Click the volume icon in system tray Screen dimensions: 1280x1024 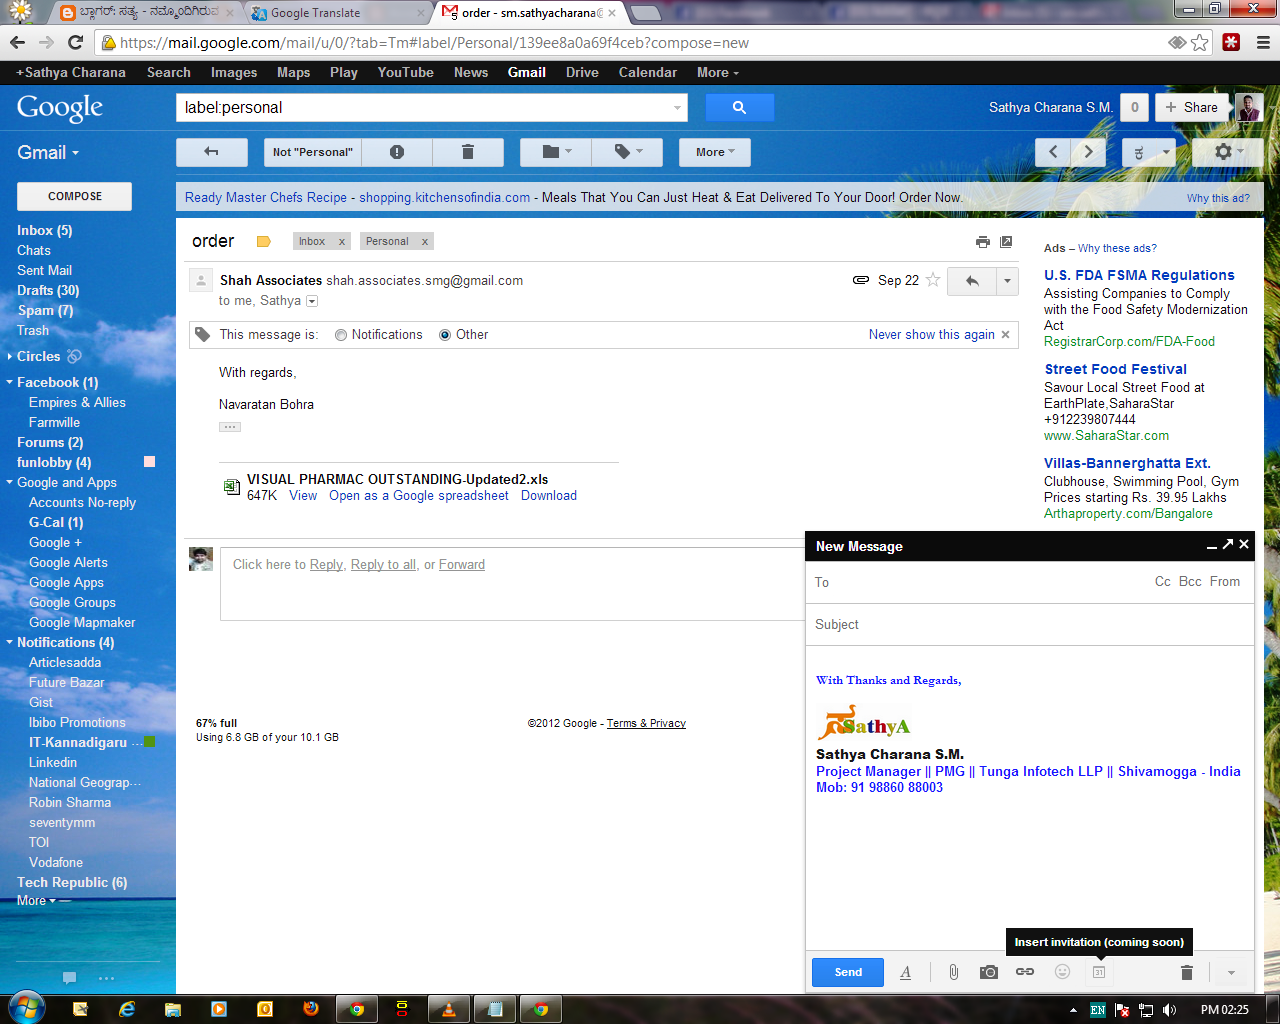tap(1169, 1010)
